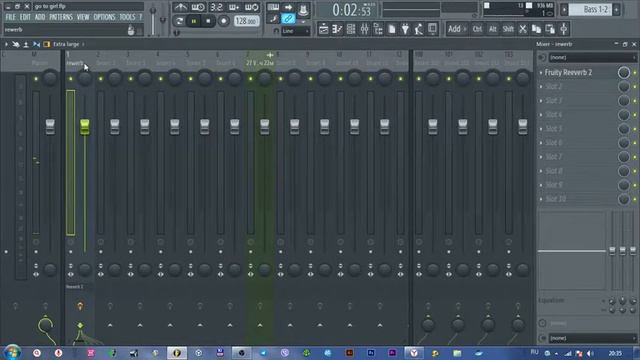Click the yellow-green fader of reverb insert

[x=84, y=127]
